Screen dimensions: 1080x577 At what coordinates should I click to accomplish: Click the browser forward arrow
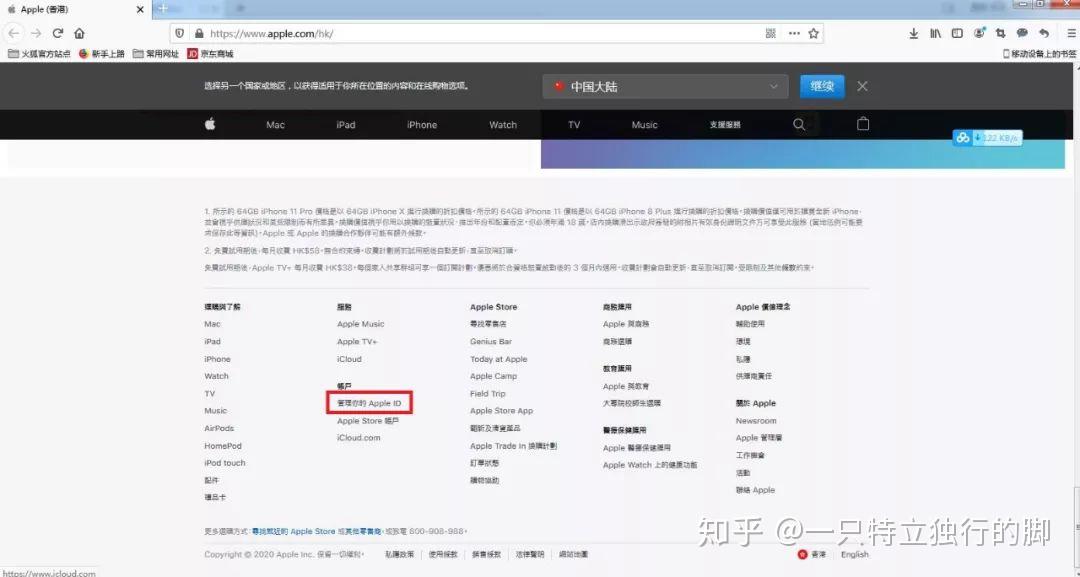pyautogui.click(x=36, y=33)
